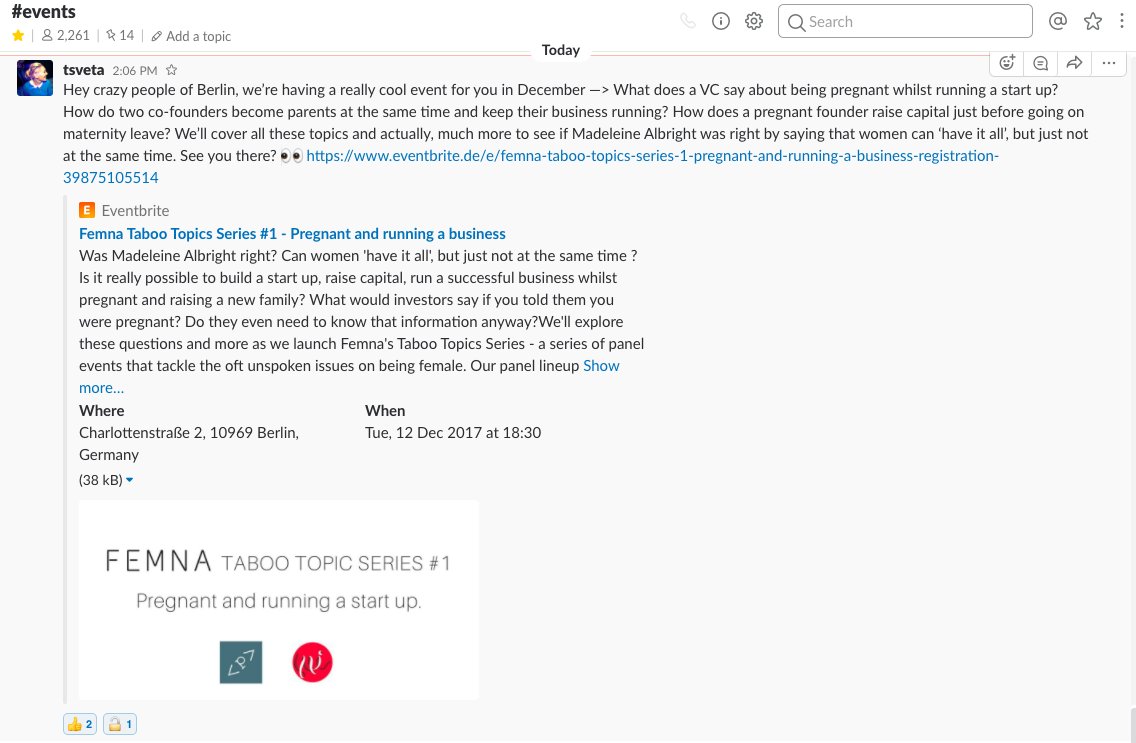Unstar the #events channel
1136x743 pixels.
tap(18, 35)
